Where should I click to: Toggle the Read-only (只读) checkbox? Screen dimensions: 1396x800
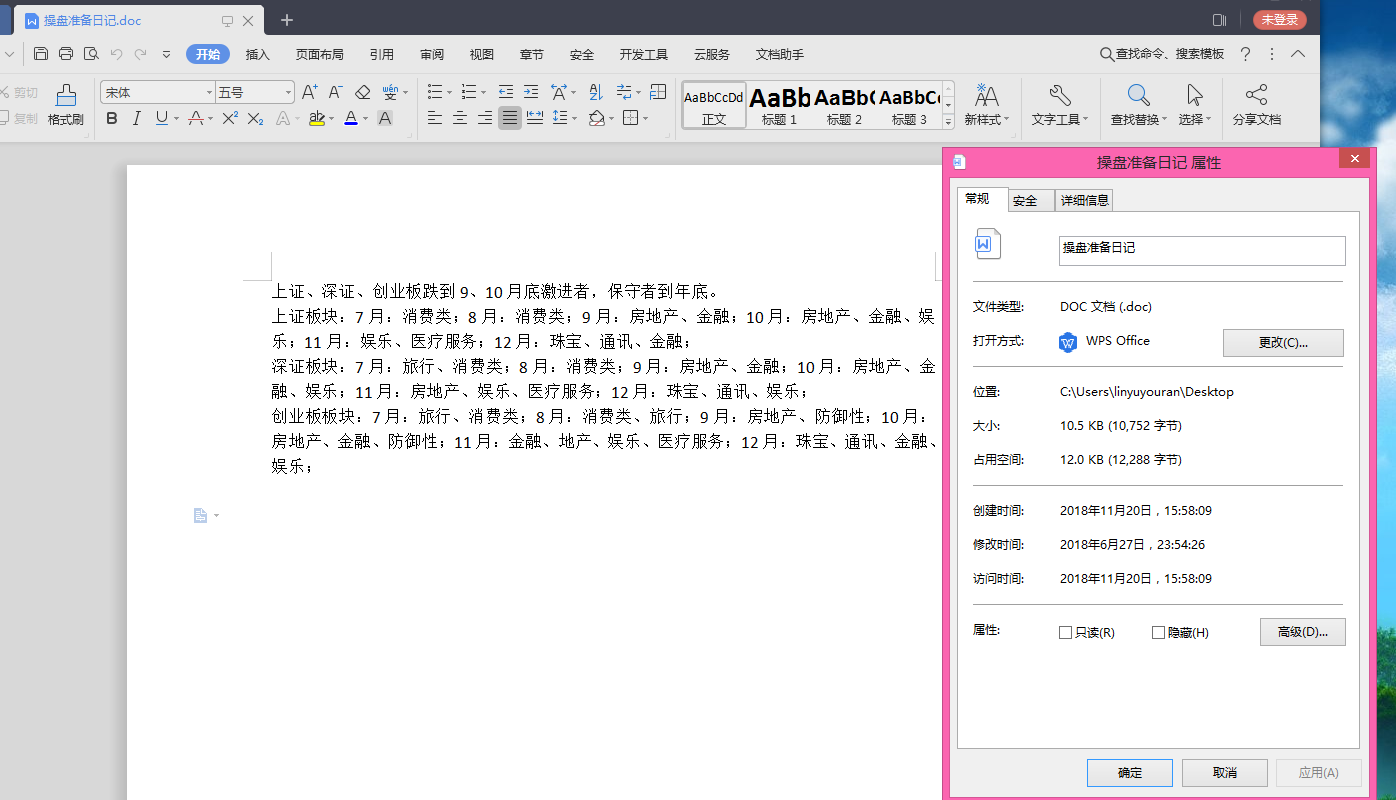1066,633
